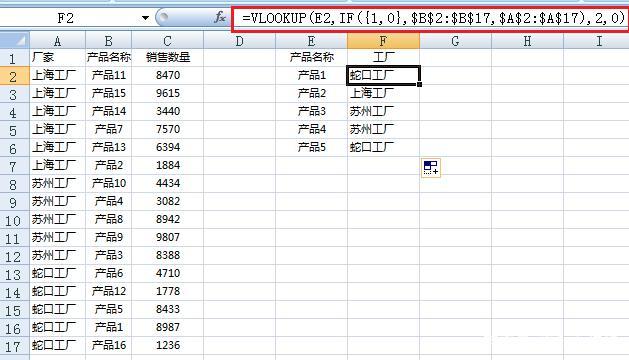The image size is (629, 360).
Task: Click the Auto Fill Options icon
Action: pos(431,168)
